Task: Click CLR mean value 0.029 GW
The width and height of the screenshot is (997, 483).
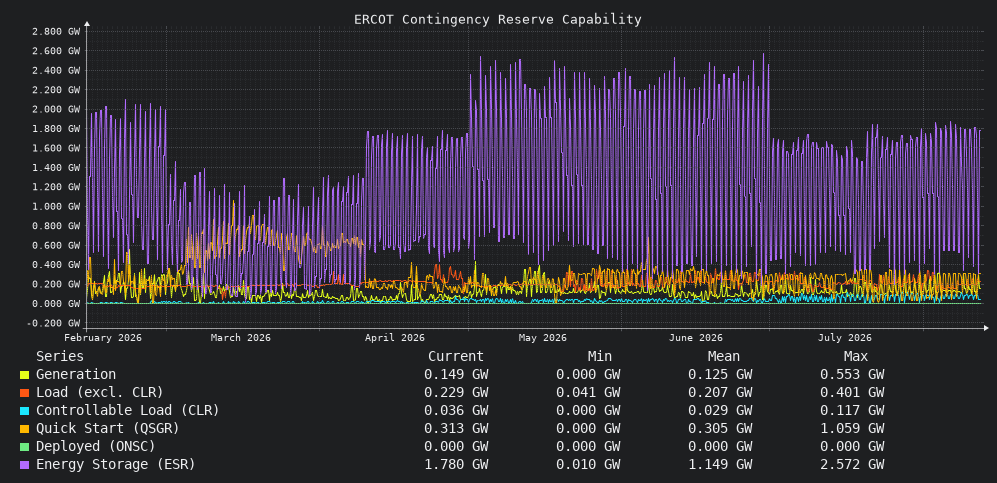Action: [x=720, y=411]
